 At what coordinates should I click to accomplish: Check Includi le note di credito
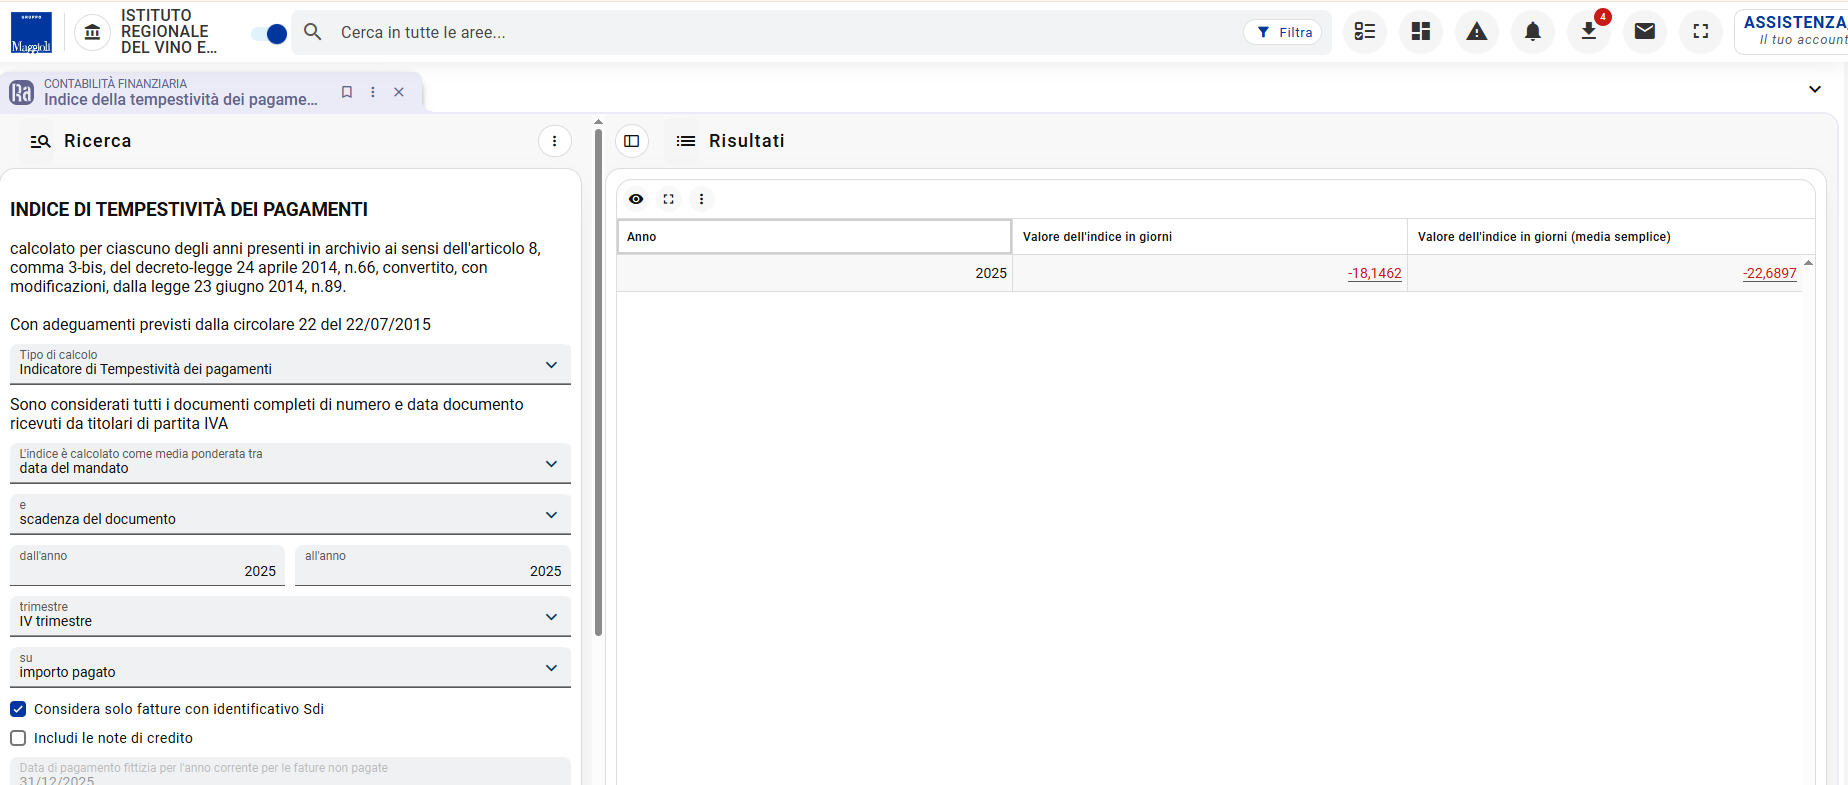click(x=18, y=738)
